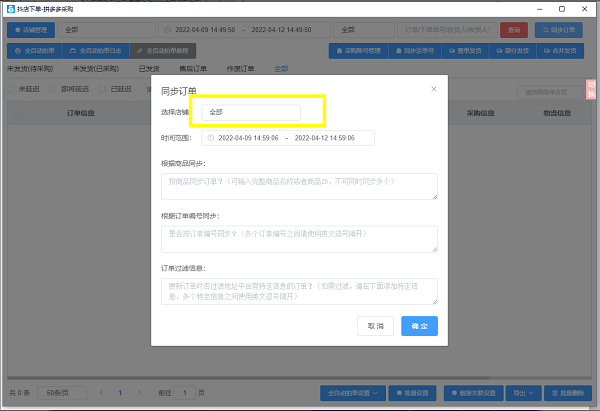Click the pink 切换 switch tag at right edge
The image size is (600, 411).
pyautogui.click(x=591, y=89)
